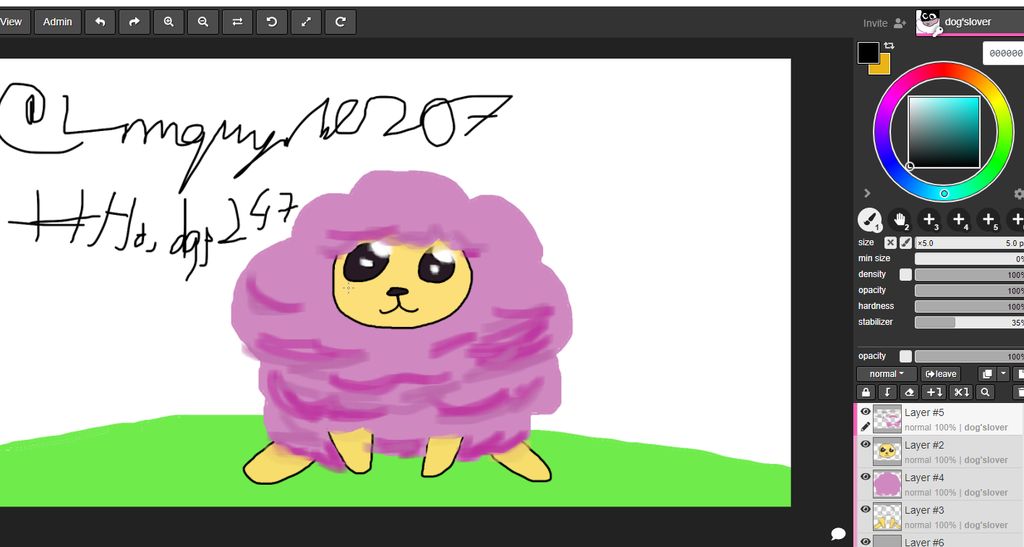Hide Layer #6 with its eye icon

point(865,541)
